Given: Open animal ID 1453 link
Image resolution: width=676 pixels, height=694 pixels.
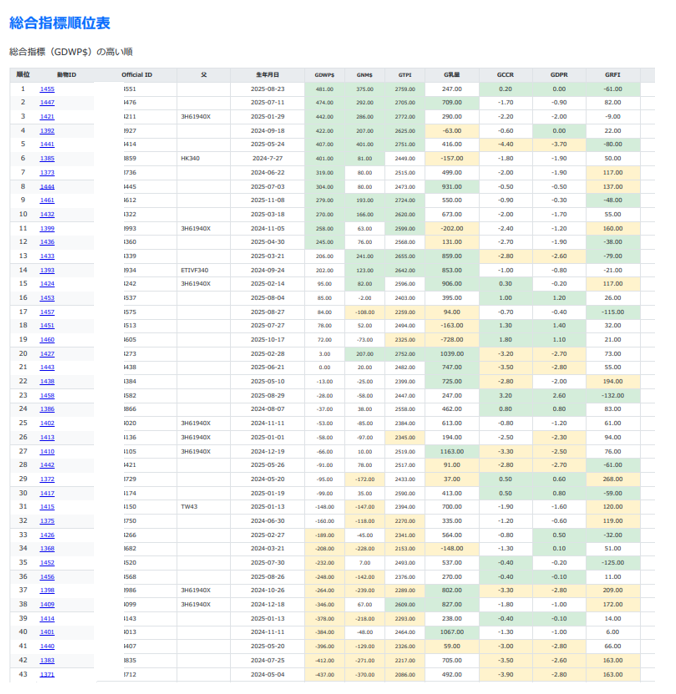Looking at the screenshot, I should coord(47,298).
